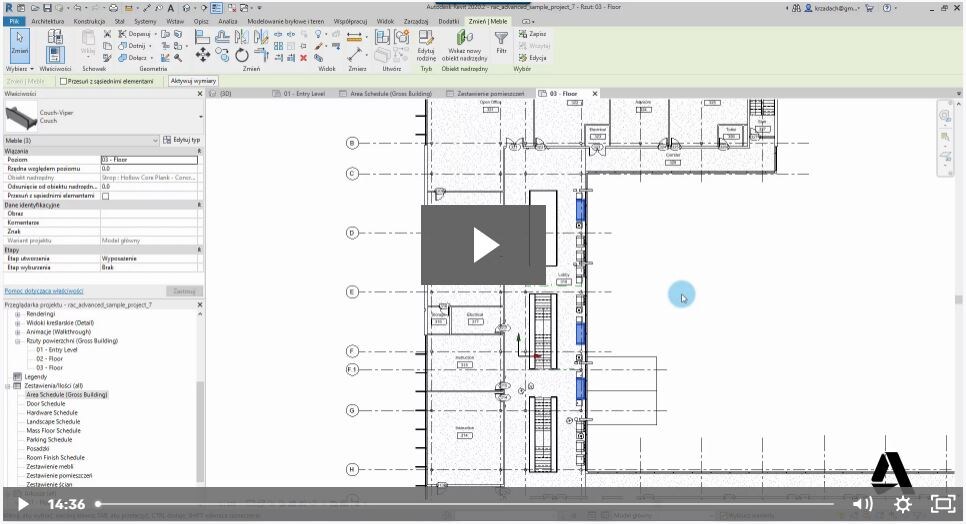
Task: Collapse the Etapy properties section
Action: pyautogui.click(x=199, y=250)
